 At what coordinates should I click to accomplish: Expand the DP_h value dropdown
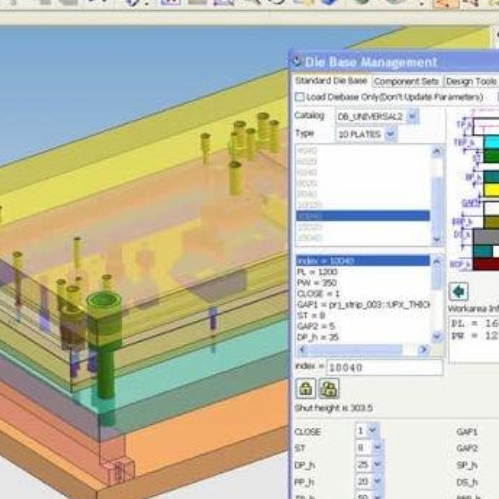(377, 464)
